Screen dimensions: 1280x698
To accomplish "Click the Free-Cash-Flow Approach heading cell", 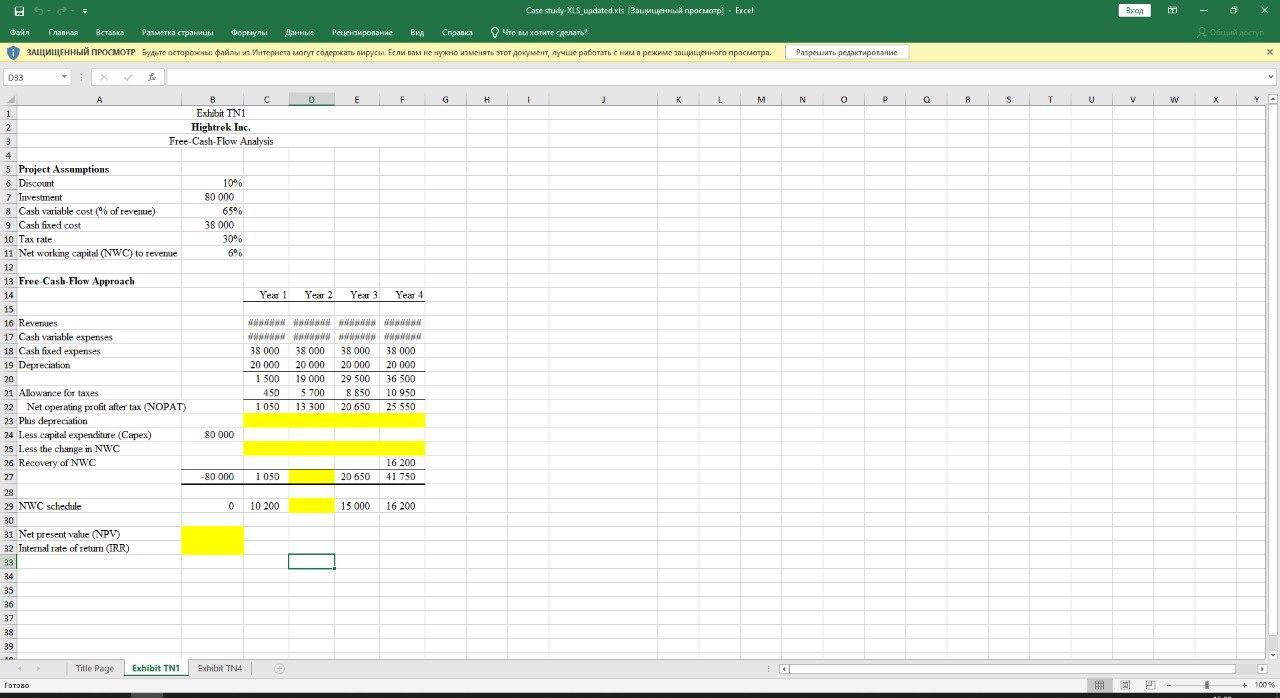I will 76,281.
